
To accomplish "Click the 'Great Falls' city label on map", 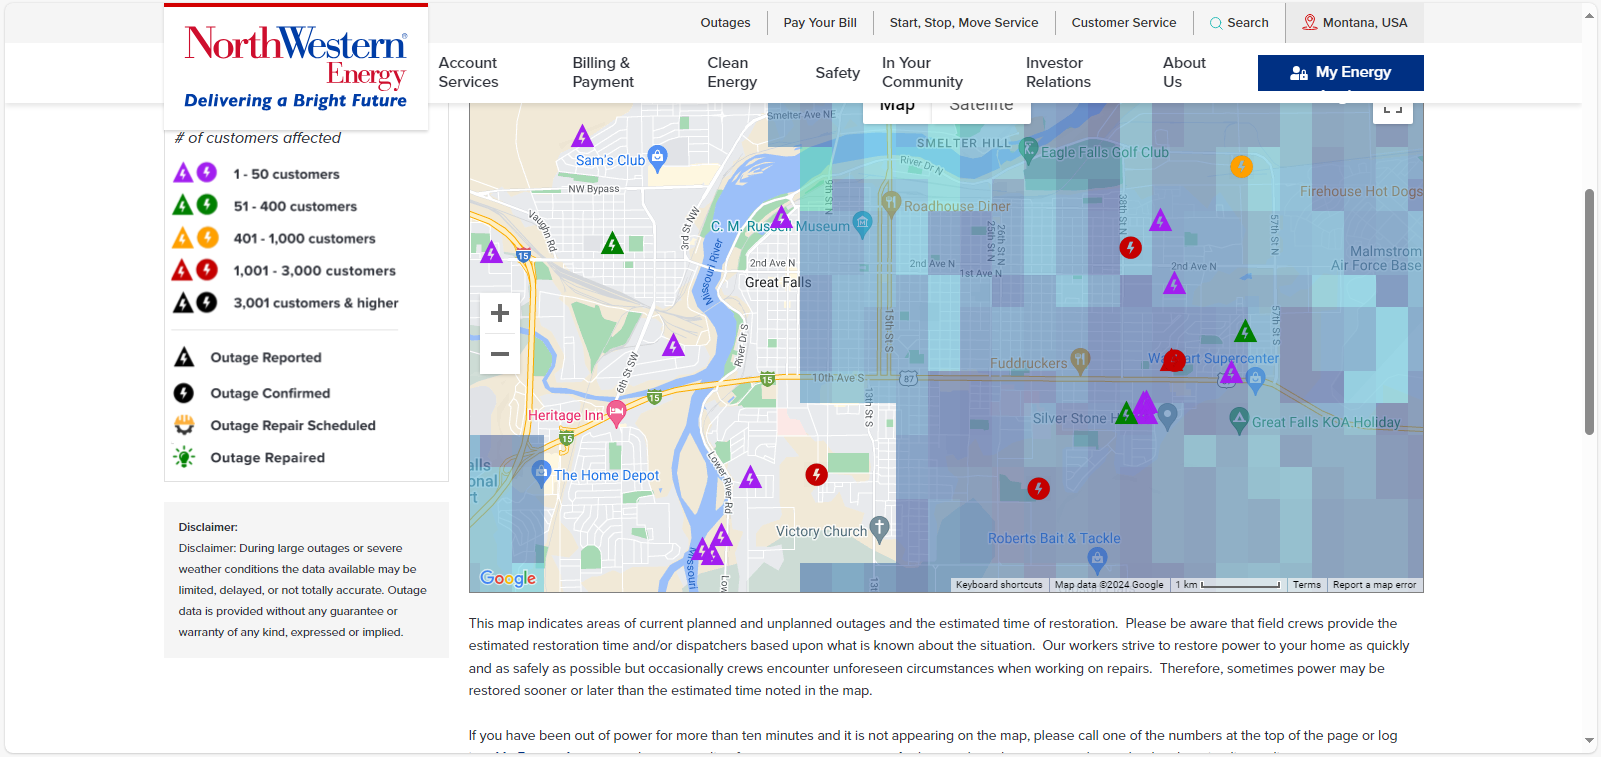I will pos(778,282).
